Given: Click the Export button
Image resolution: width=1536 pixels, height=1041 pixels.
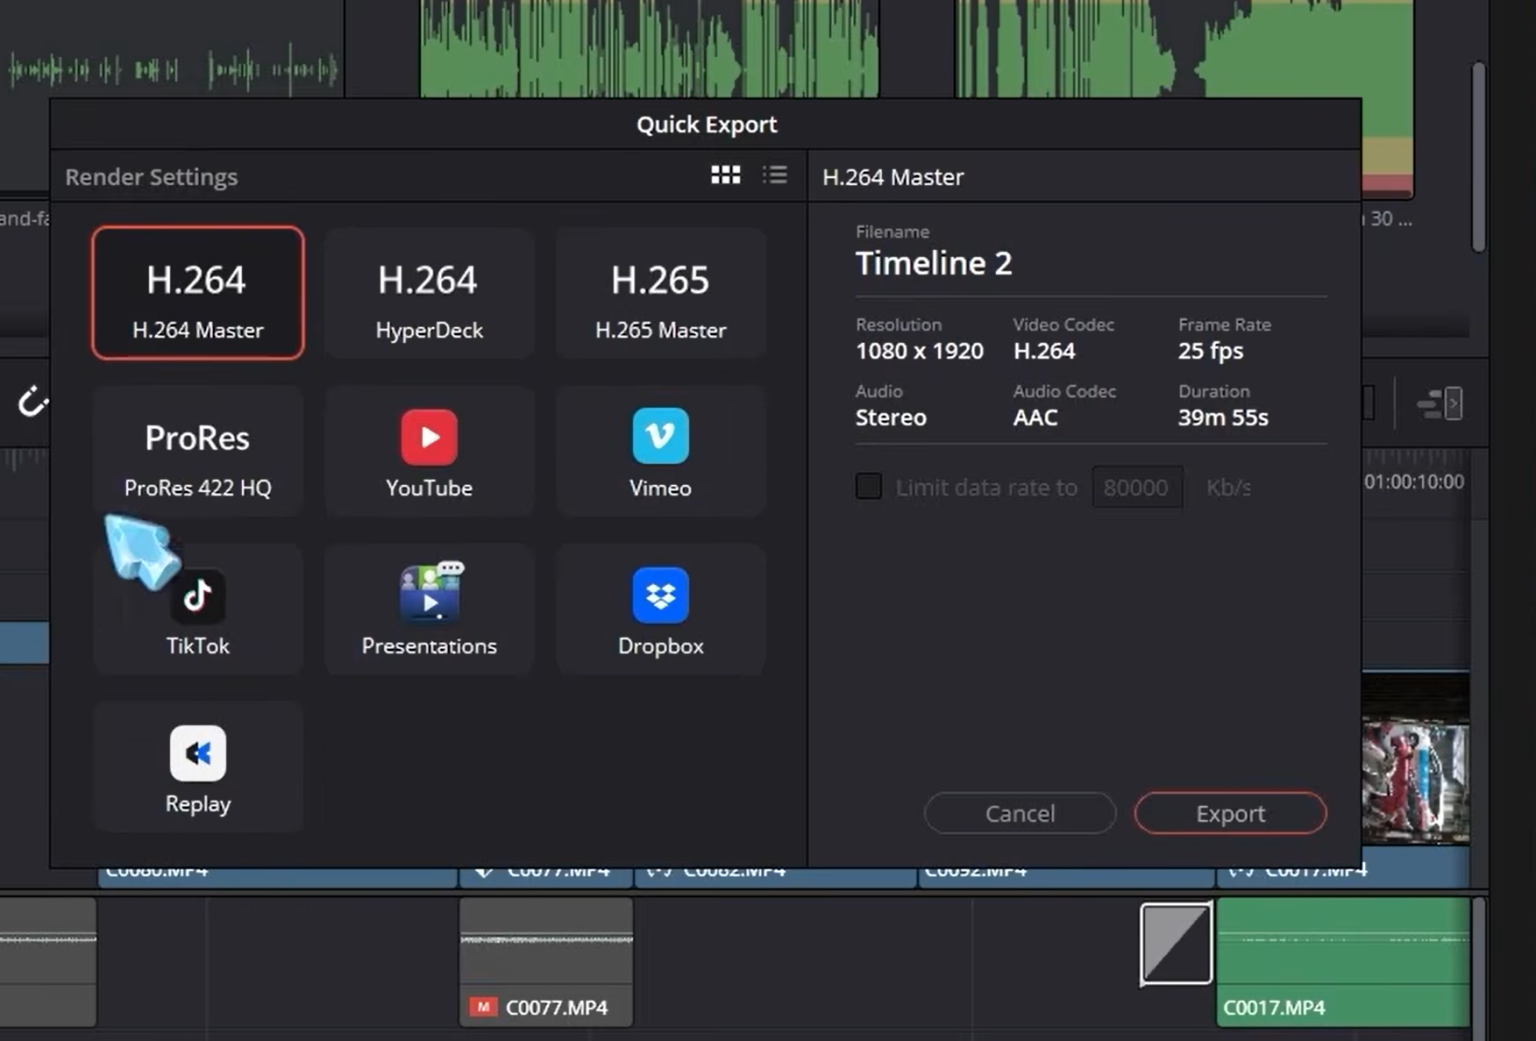Looking at the screenshot, I should click(1230, 813).
